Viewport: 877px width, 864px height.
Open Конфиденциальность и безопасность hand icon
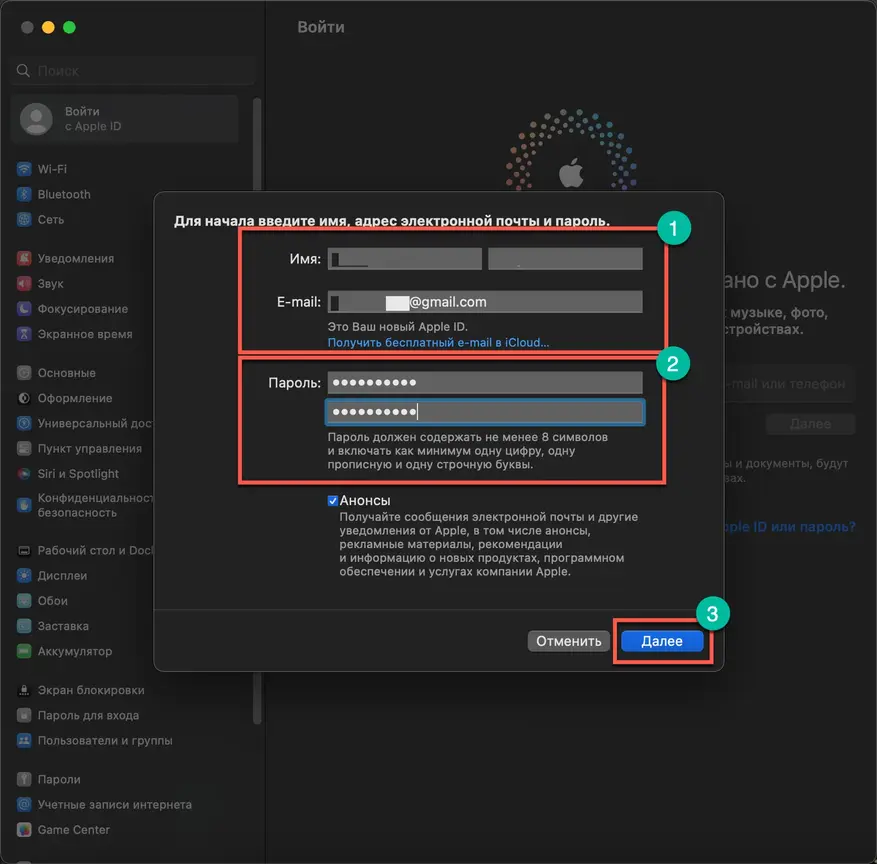[x=24, y=505]
